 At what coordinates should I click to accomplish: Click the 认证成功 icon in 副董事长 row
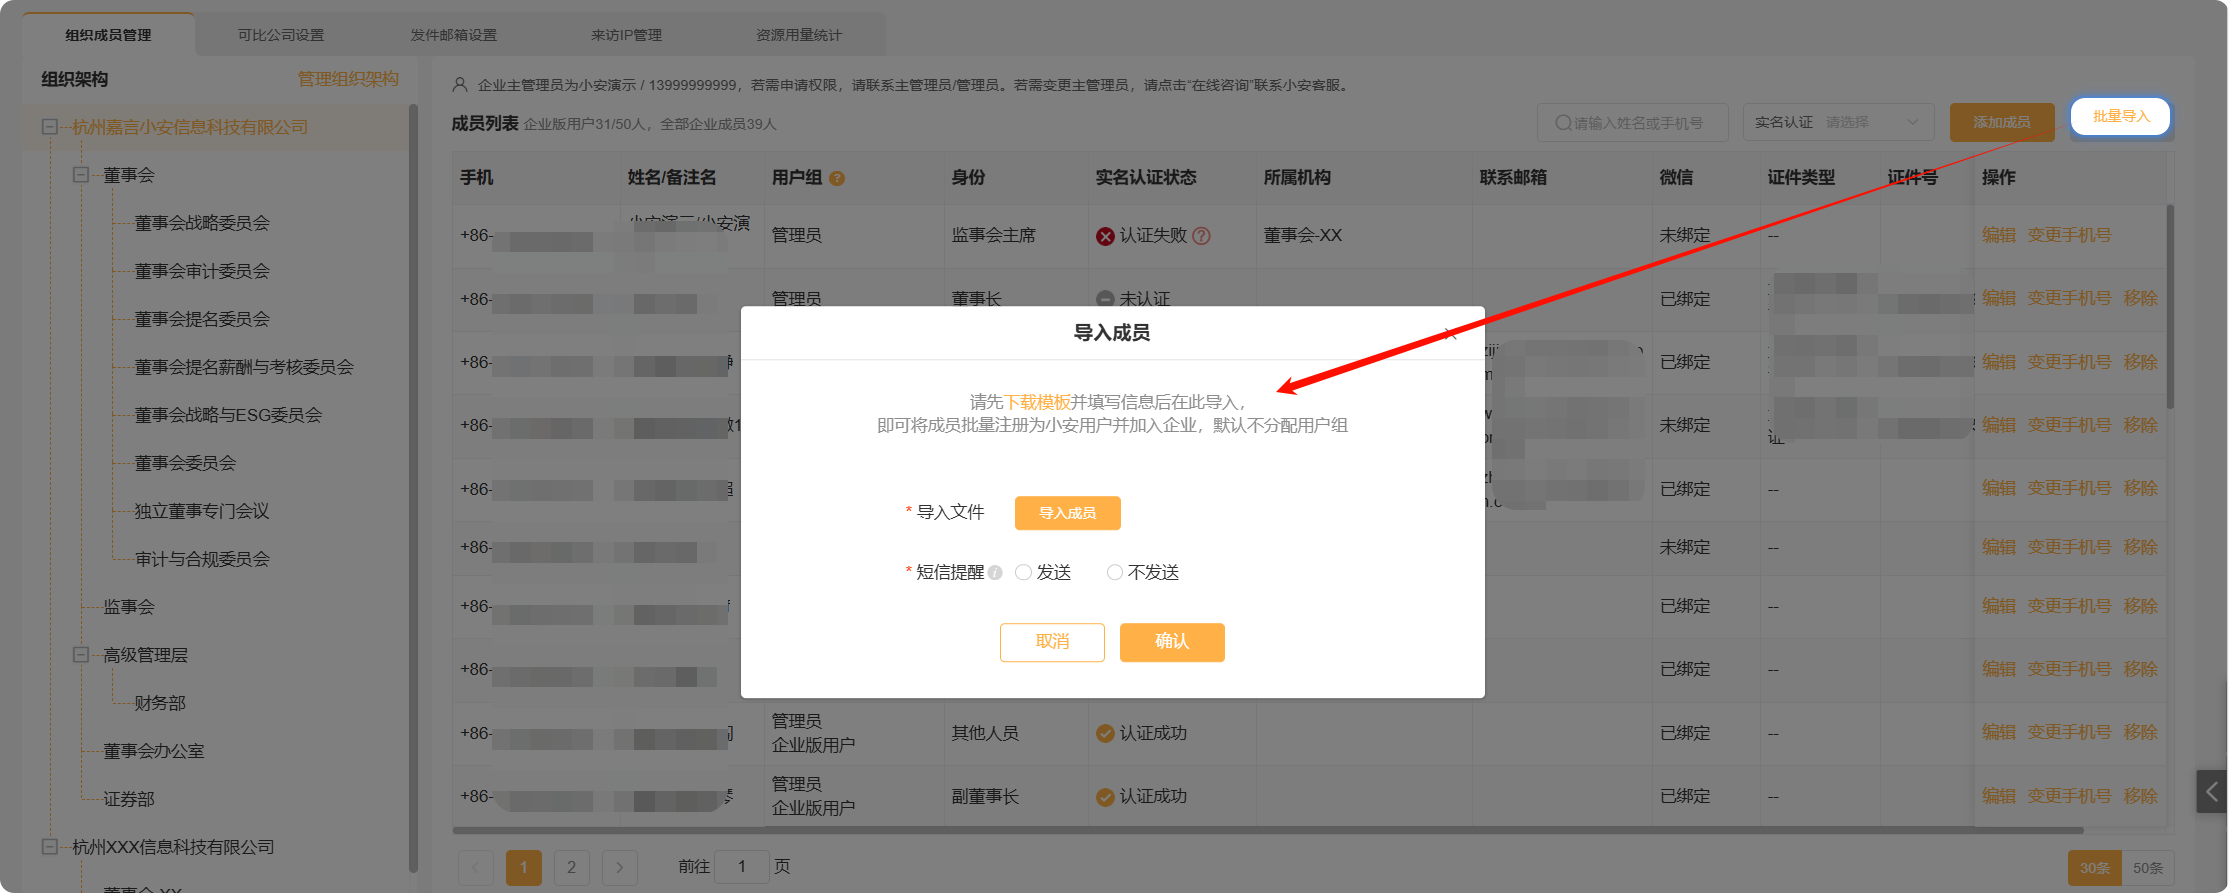pyautogui.click(x=1105, y=797)
